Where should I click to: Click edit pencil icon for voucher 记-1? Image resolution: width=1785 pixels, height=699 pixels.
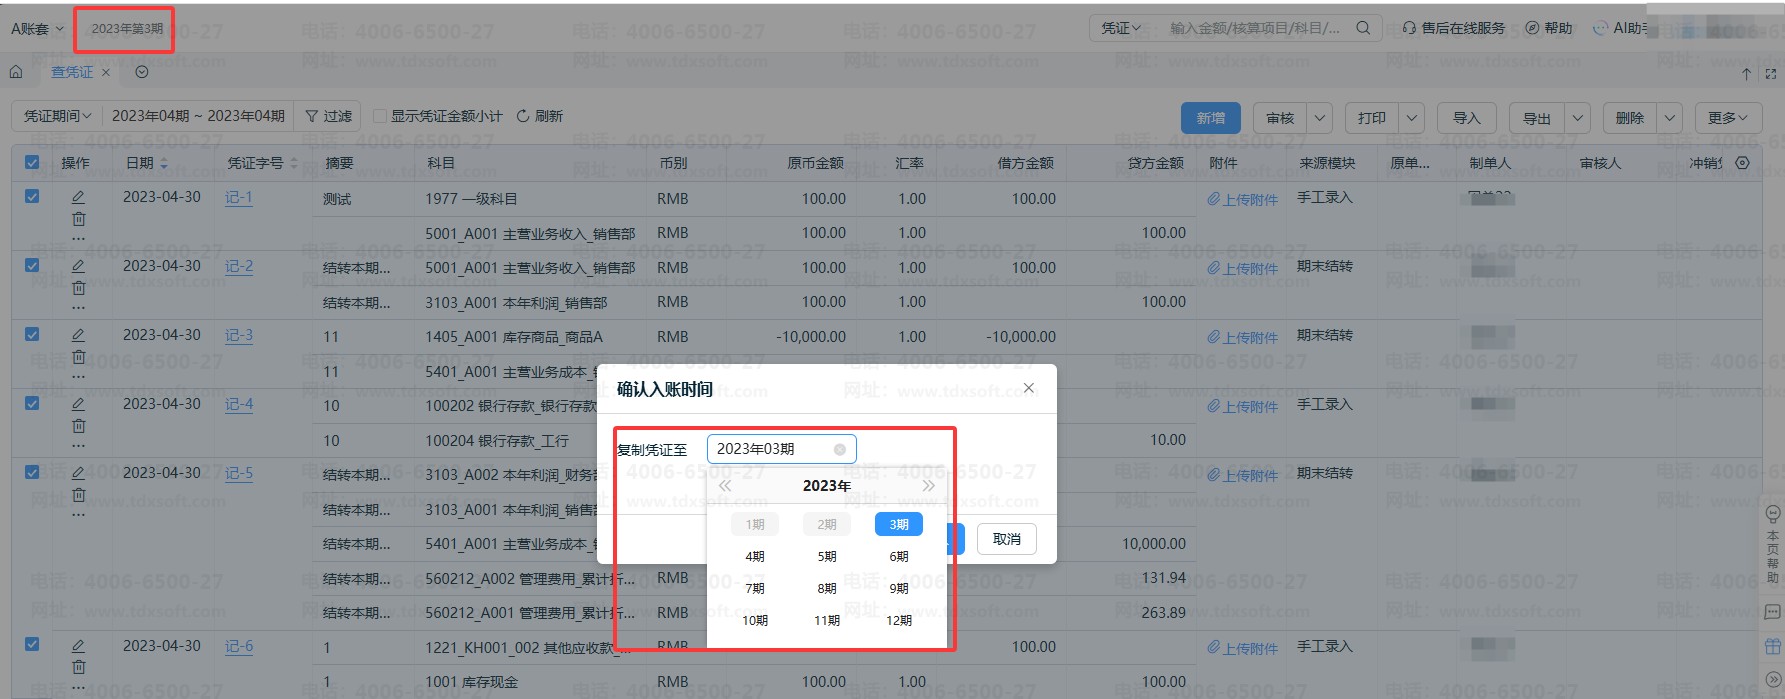point(78,197)
